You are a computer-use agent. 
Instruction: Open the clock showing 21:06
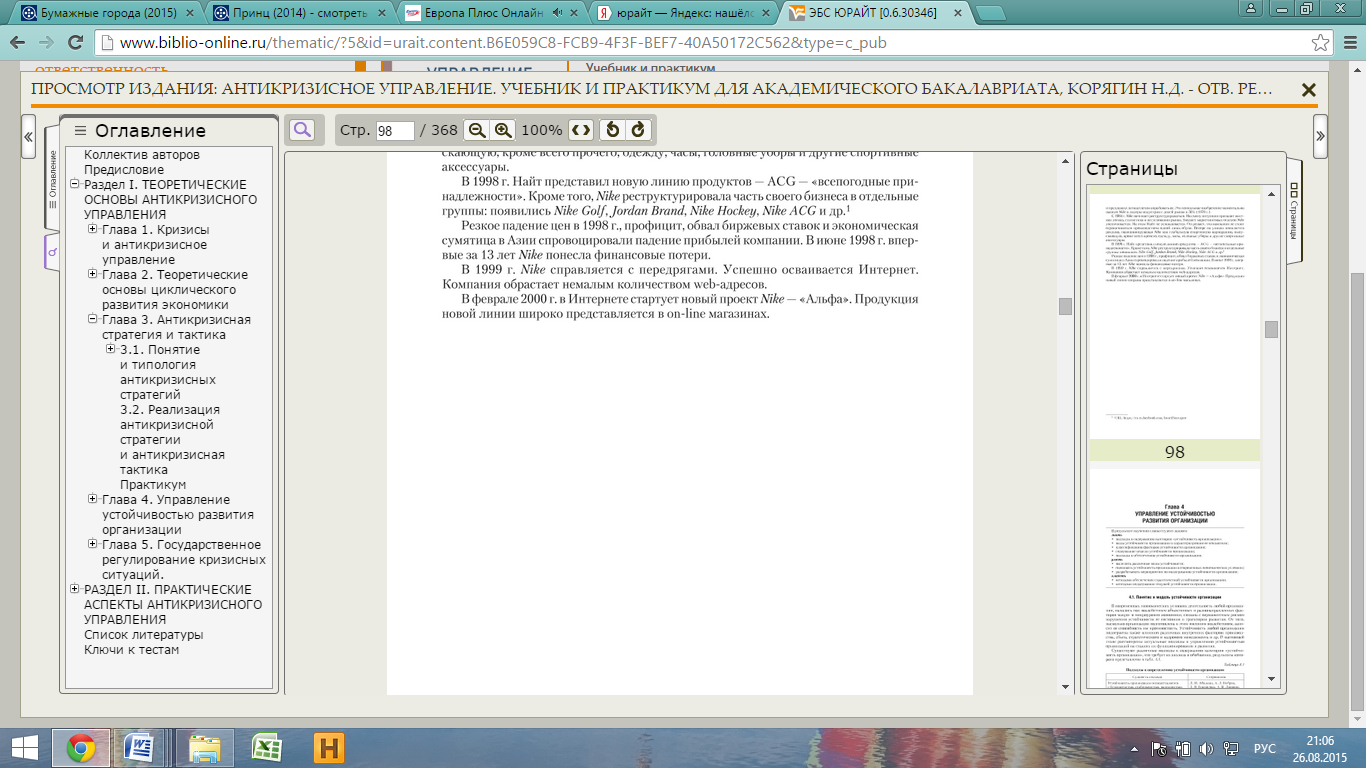(1322, 739)
